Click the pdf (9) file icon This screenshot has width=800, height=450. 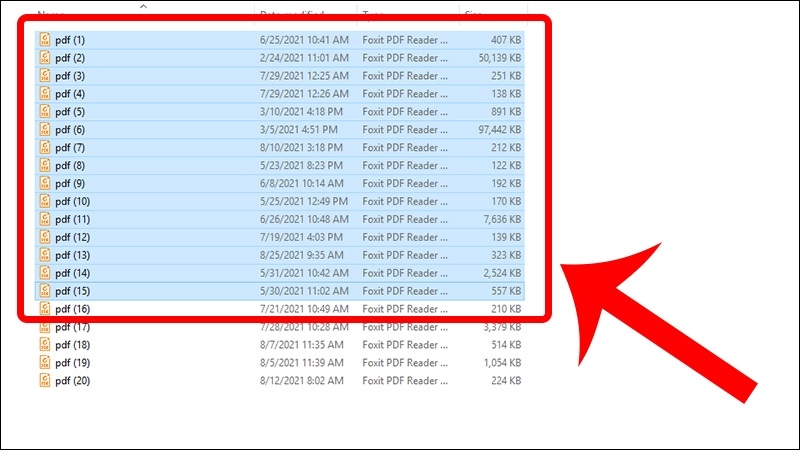(x=45, y=183)
